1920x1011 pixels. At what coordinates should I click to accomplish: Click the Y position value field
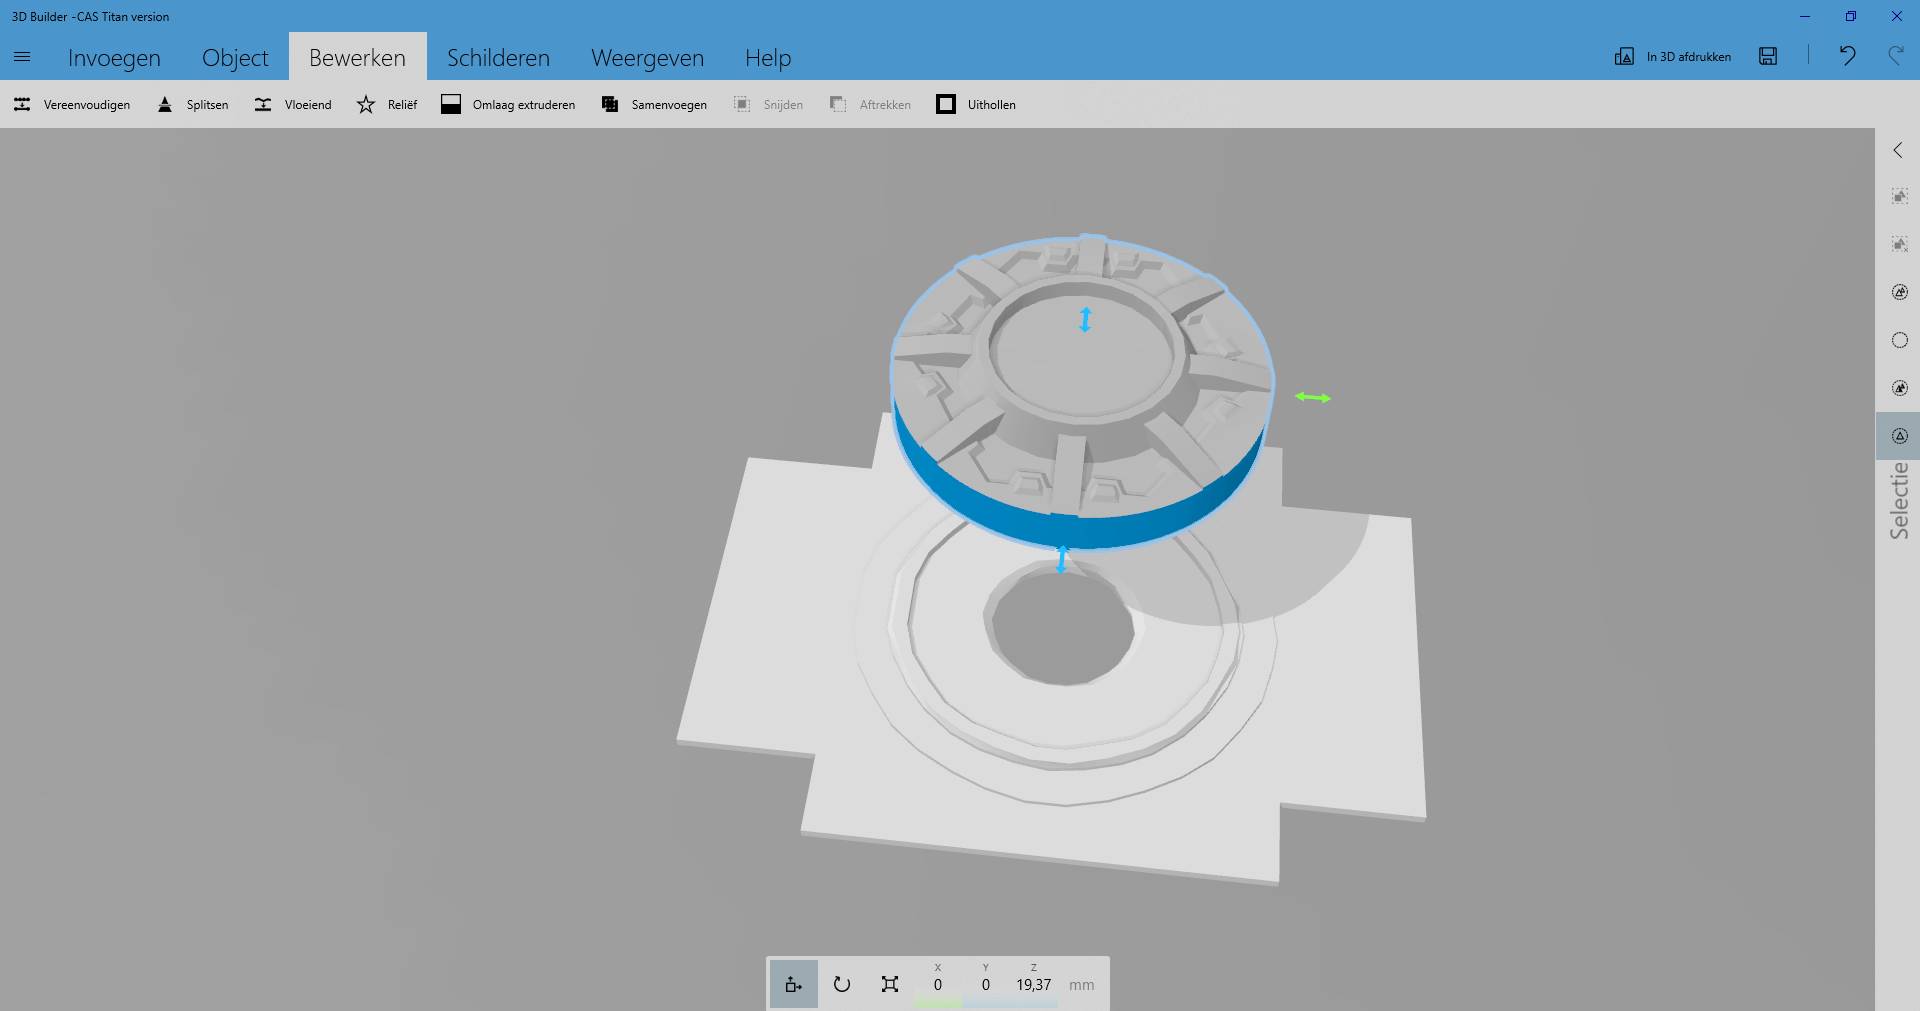click(986, 984)
